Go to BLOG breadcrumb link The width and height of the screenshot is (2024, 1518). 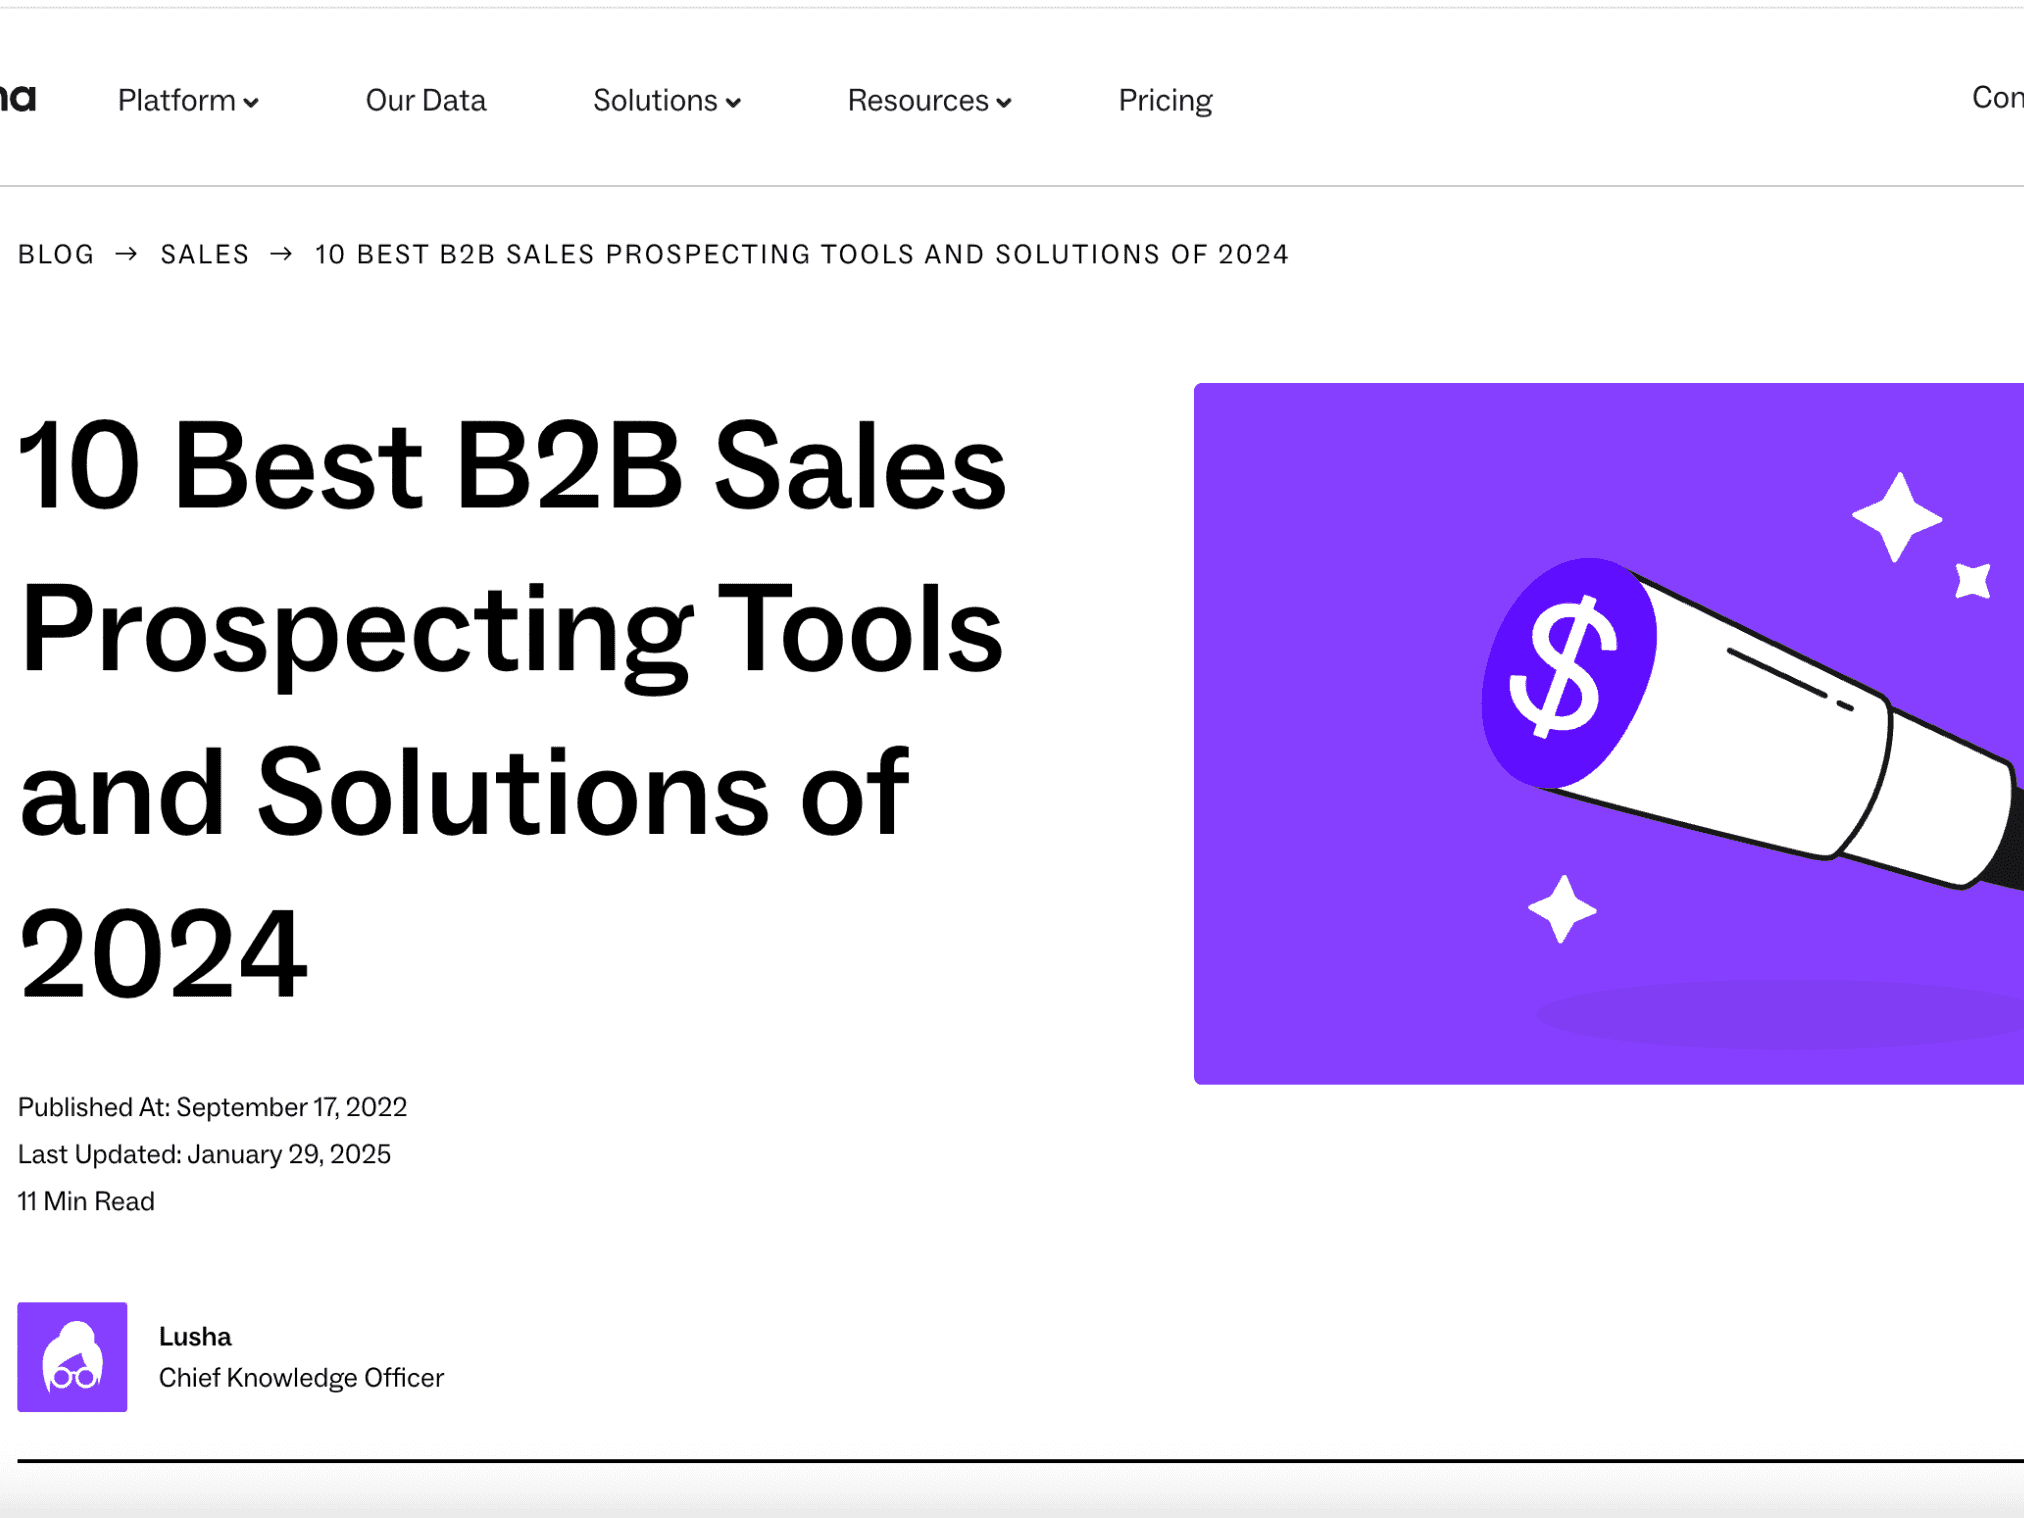56,254
